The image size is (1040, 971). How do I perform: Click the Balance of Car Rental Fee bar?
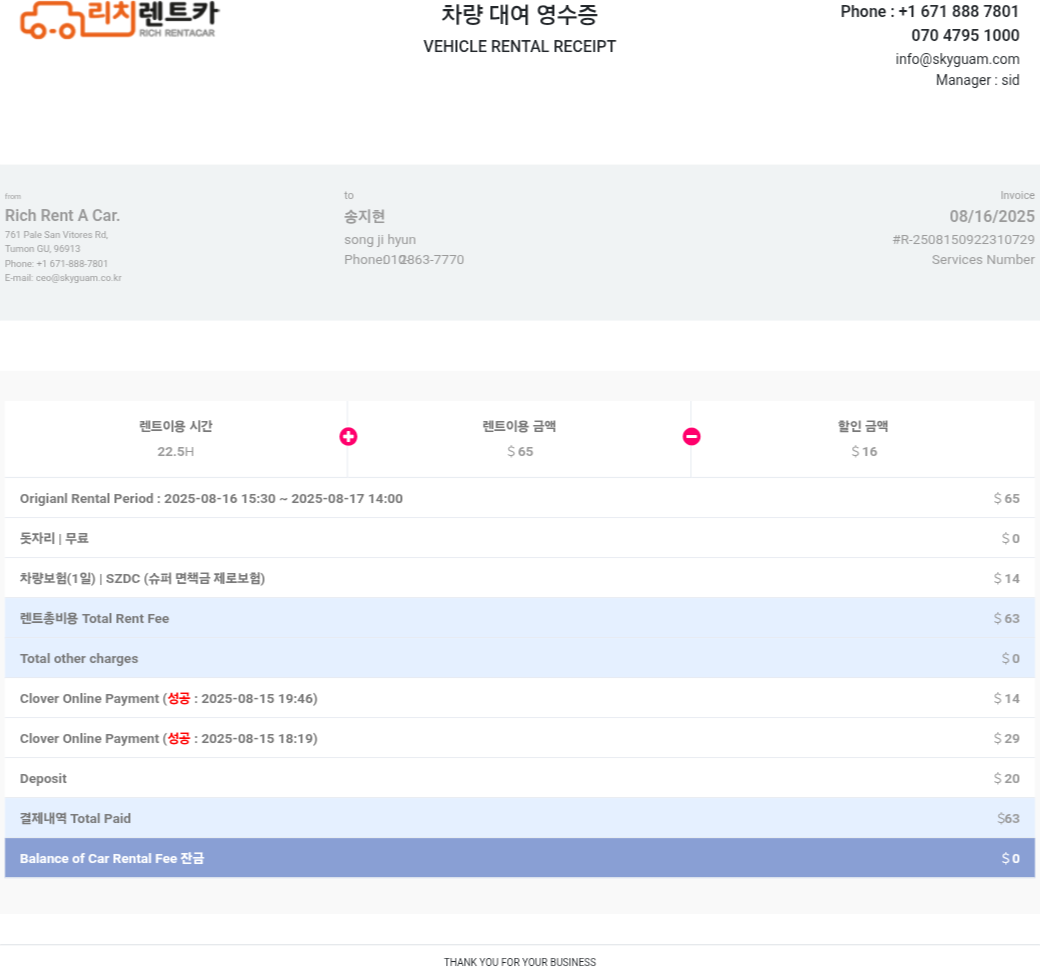(519, 858)
